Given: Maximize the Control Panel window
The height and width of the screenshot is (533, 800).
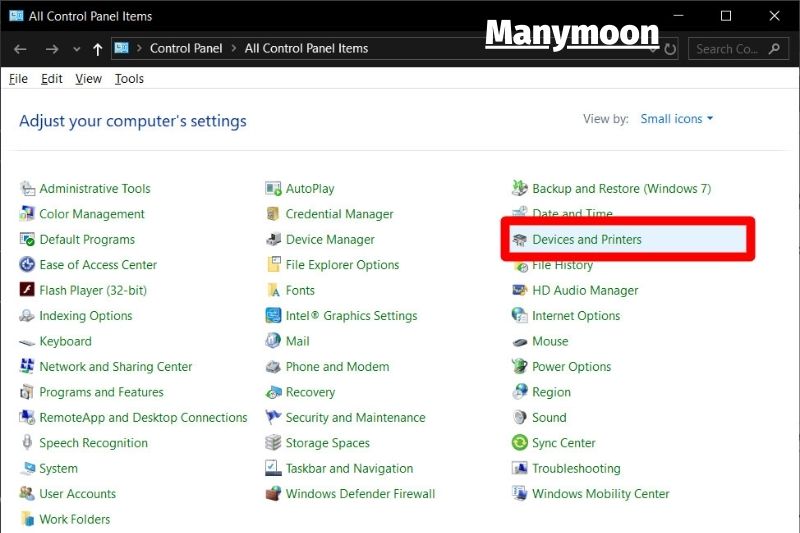Looking at the screenshot, I should 726,16.
